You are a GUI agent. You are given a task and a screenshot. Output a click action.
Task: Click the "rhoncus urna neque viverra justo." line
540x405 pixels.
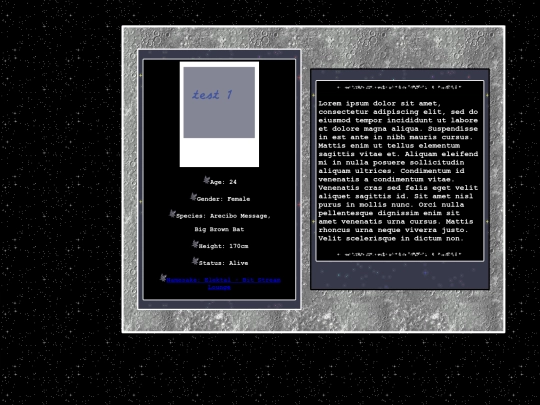click(393, 230)
